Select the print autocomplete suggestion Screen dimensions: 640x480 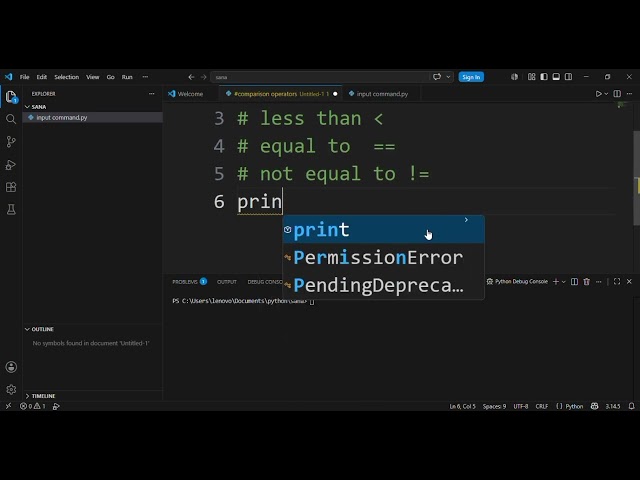pyautogui.click(x=384, y=230)
